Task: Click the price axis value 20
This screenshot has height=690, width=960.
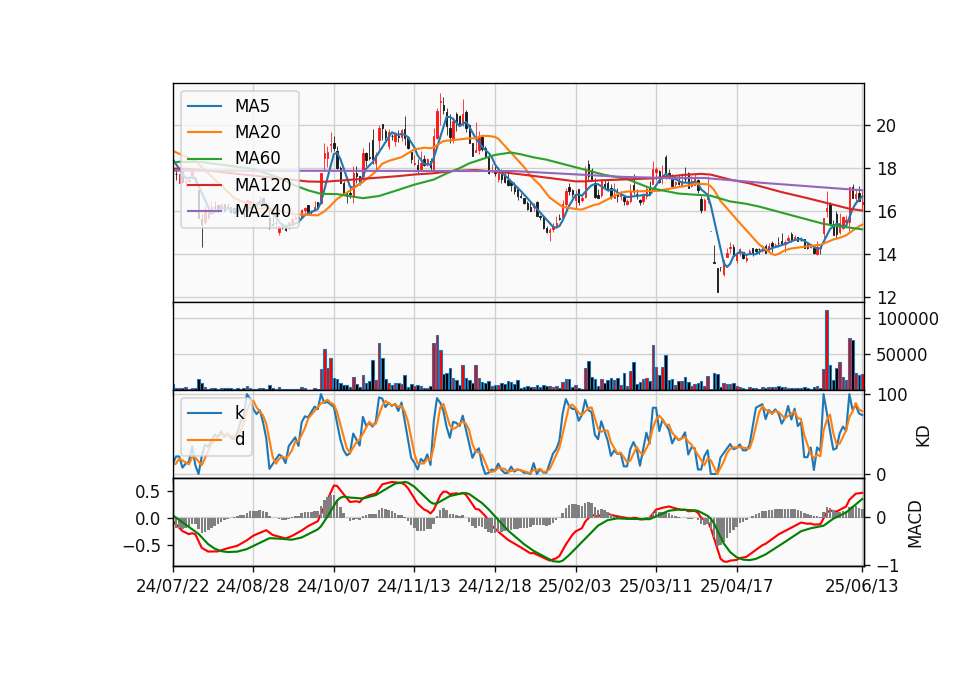Action: click(x=886, y=126)
